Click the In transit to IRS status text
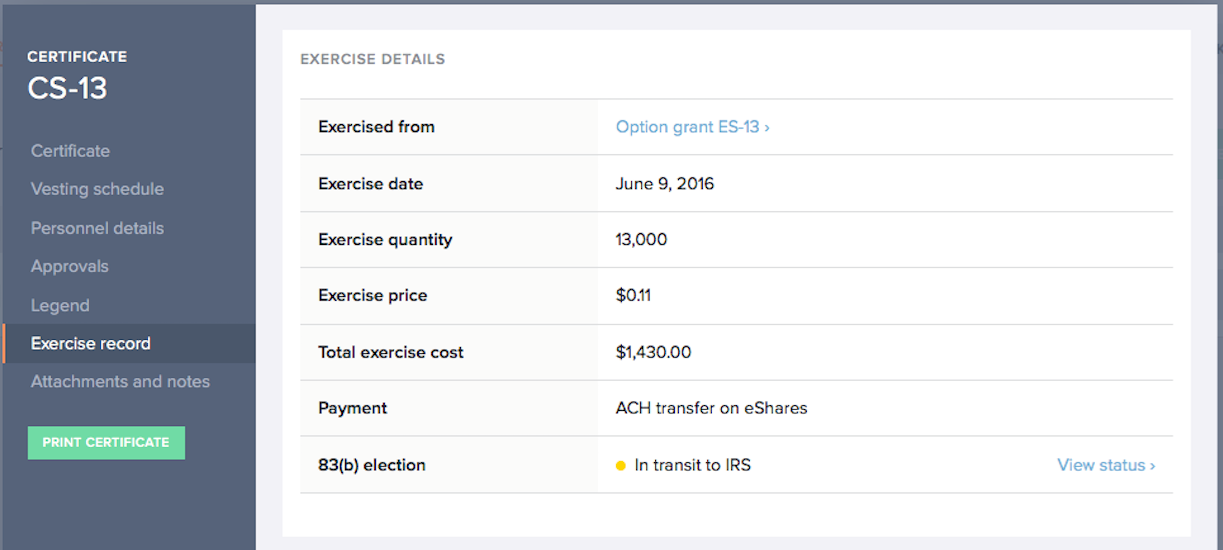Image resolution: width=1223 pixels, height=550 pixels. [692, 465]
